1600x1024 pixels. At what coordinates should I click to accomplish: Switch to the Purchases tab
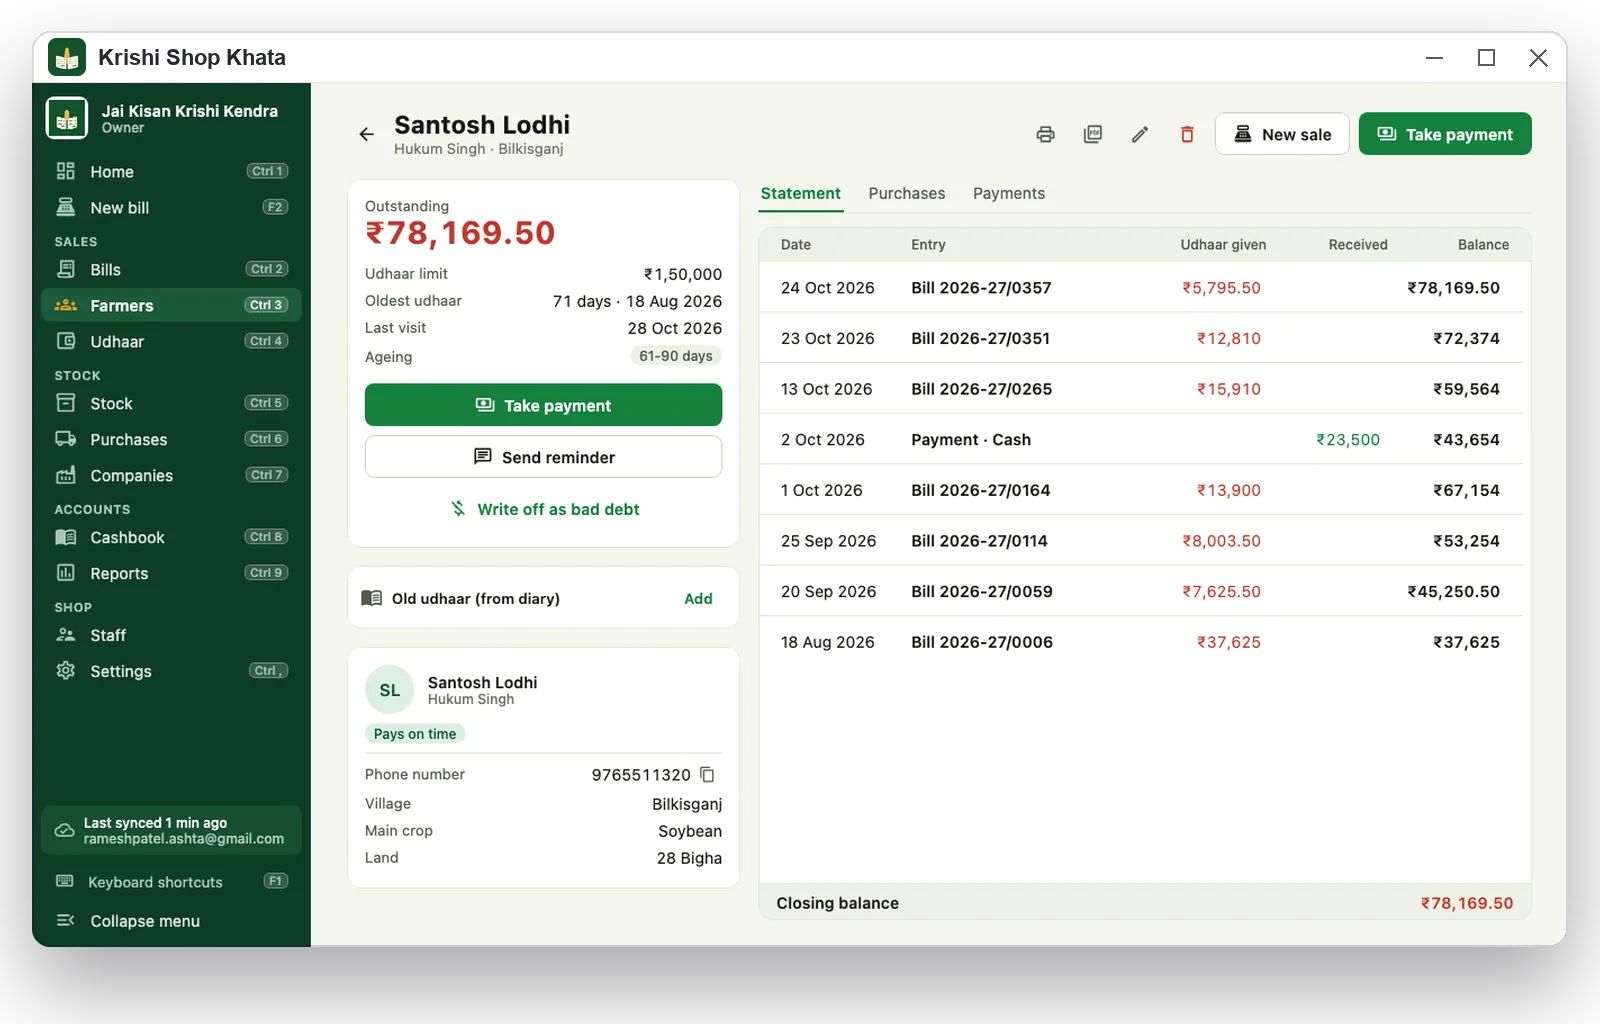[906, 194]
